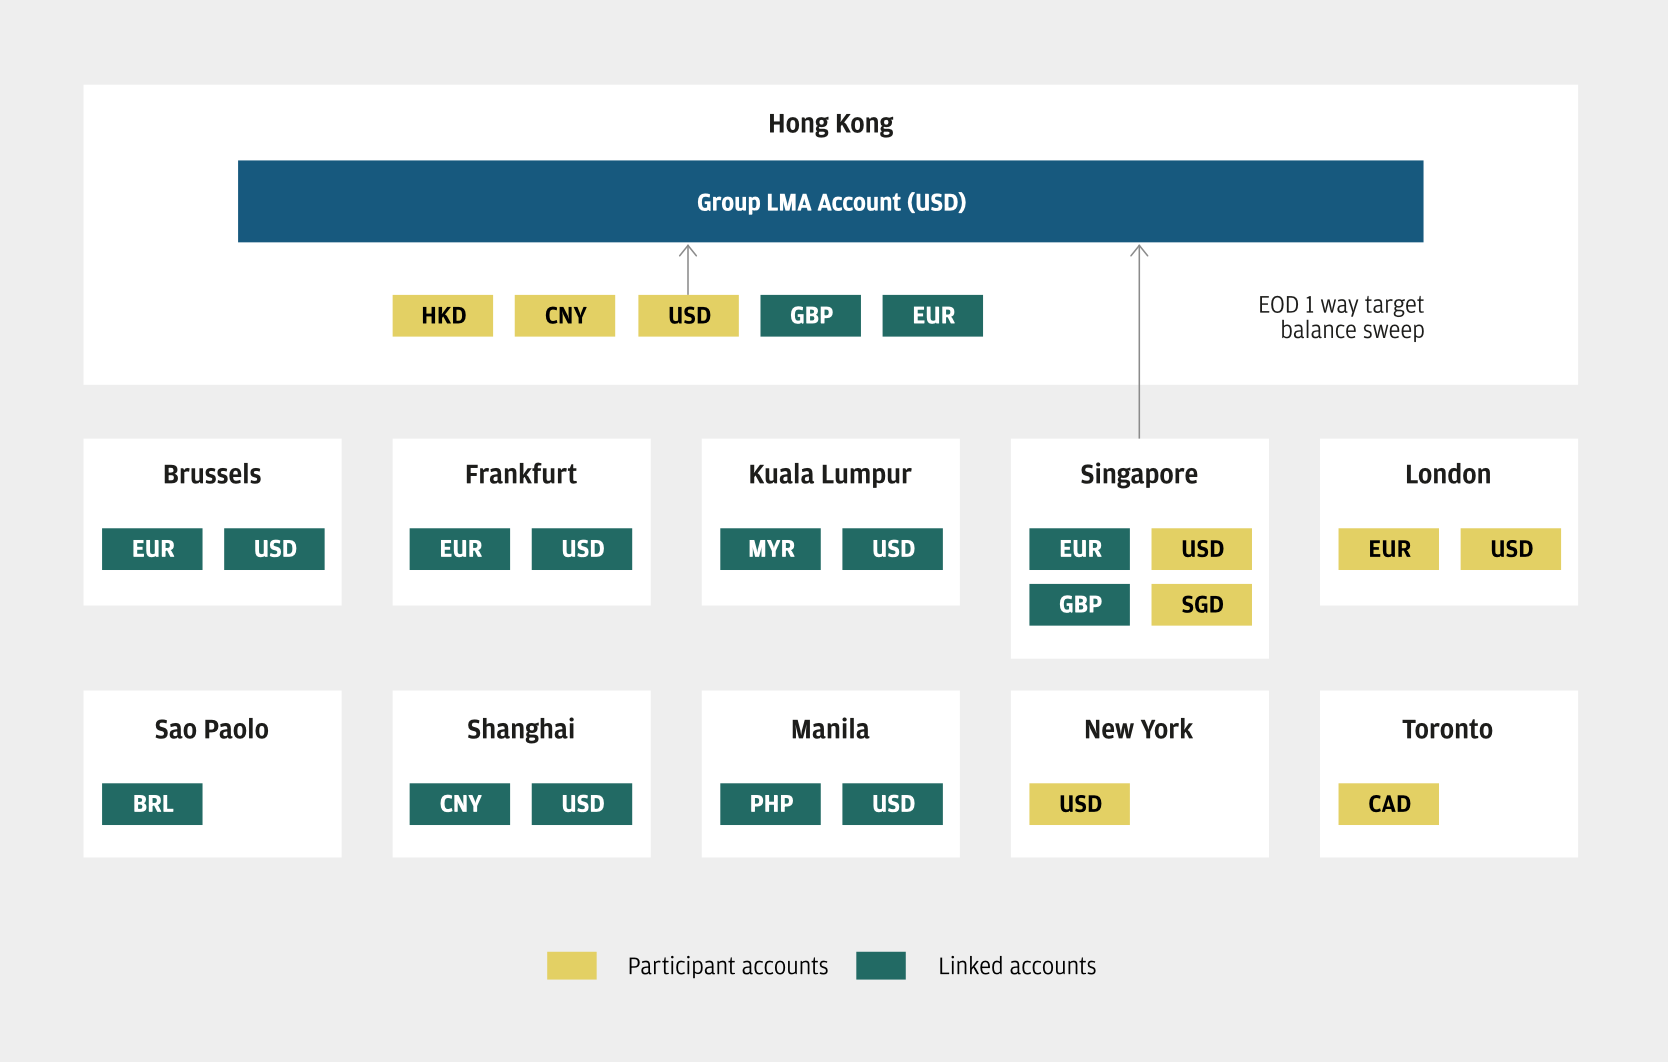1668x1062 pixels.
Task: Select the CAD account under Toronto
Action: point(1388,804)
